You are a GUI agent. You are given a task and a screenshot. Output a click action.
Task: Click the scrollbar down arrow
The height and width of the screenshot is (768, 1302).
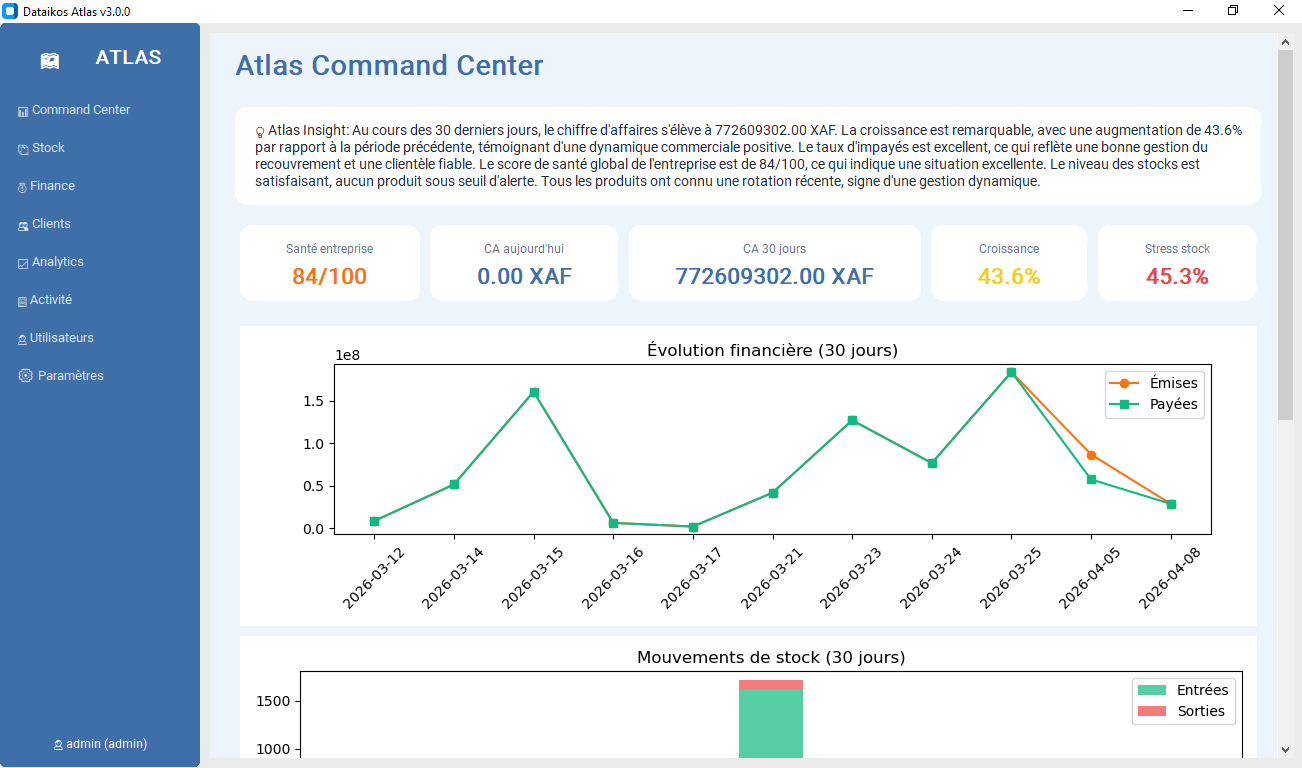[x=1286, y=749]
